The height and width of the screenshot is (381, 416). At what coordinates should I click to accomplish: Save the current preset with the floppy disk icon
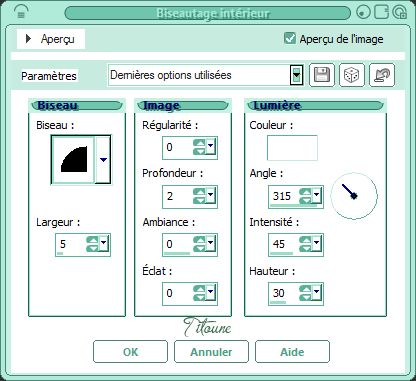(322, 75)
